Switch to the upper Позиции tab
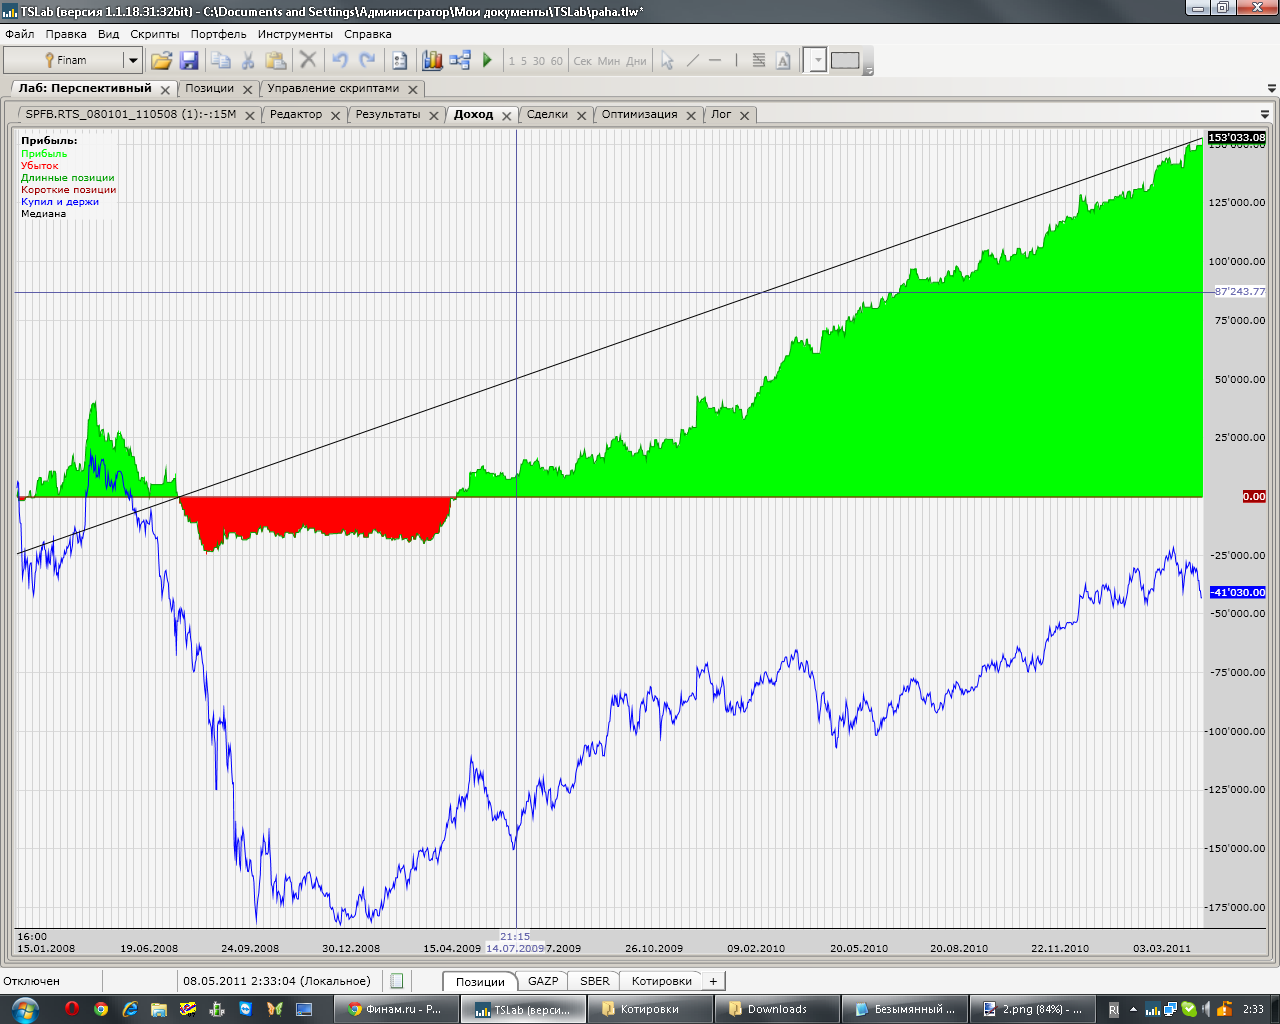Screen dimensions: 1280x1024 click(210, 88)
